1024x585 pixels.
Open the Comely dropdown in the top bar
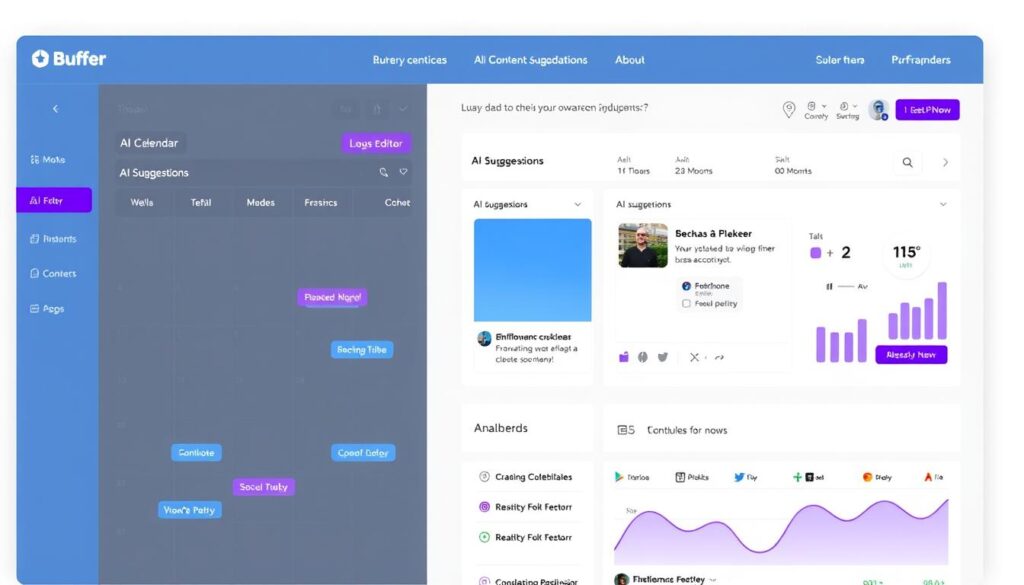(816, 111)
